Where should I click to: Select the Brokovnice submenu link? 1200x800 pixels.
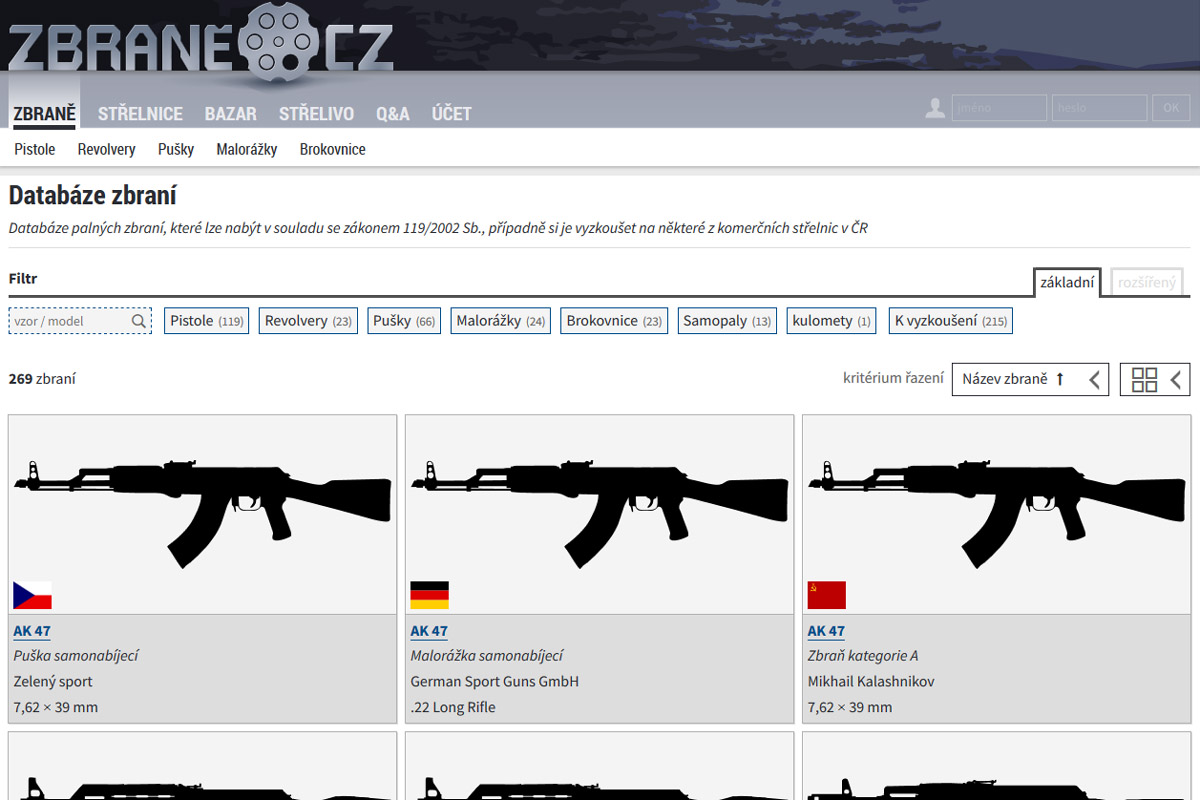pos(333,149)
